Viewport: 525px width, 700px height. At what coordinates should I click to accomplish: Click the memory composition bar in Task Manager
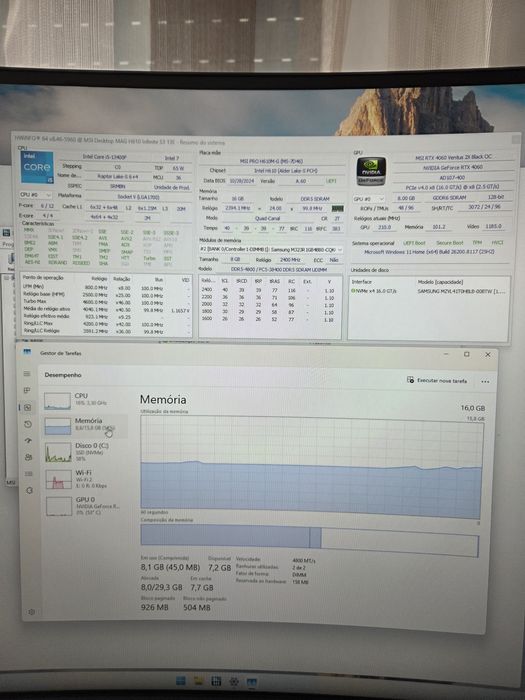point(309,541)
